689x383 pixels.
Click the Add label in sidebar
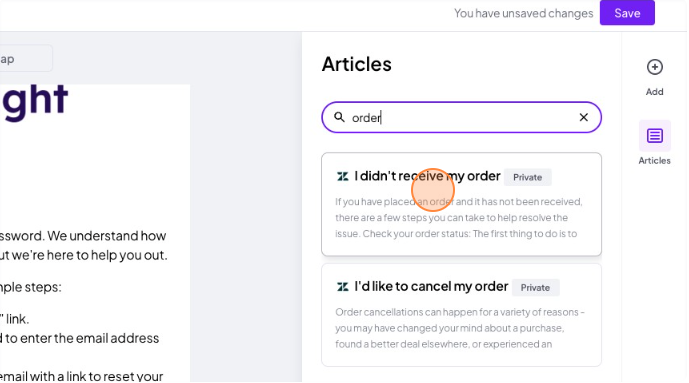[654, 92]
